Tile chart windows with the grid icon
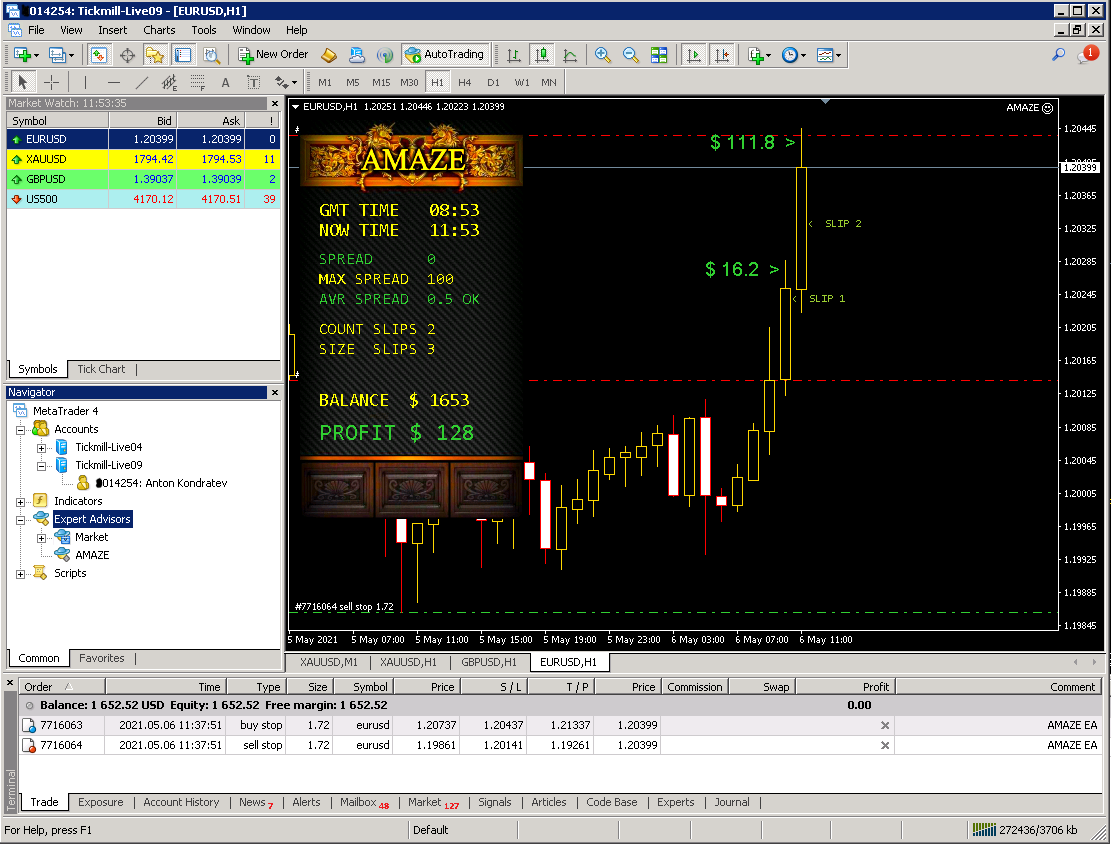 [659, 55]
